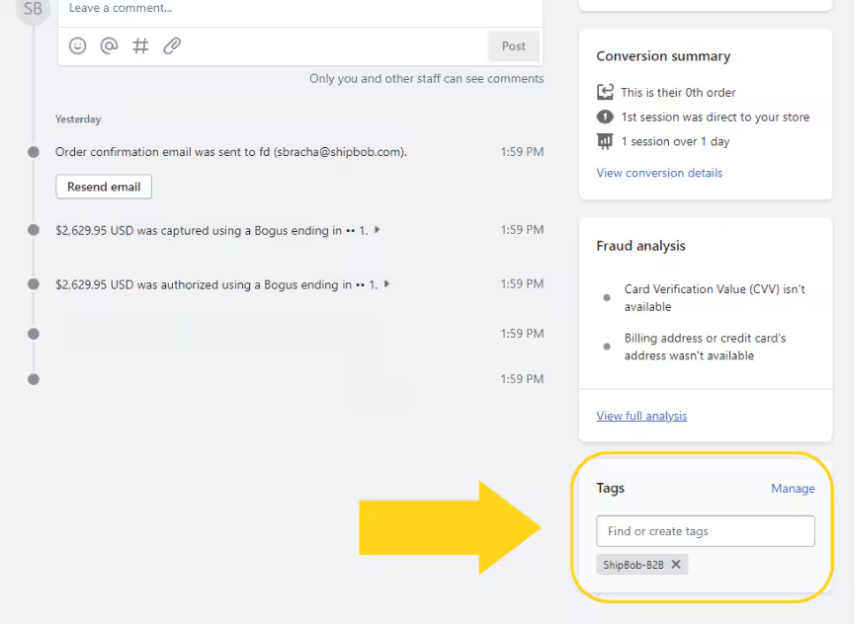The height and width of the screenshot is (624, 856).
Task: Click the returning order icon beside '0th order'
Action: [605, 91]
